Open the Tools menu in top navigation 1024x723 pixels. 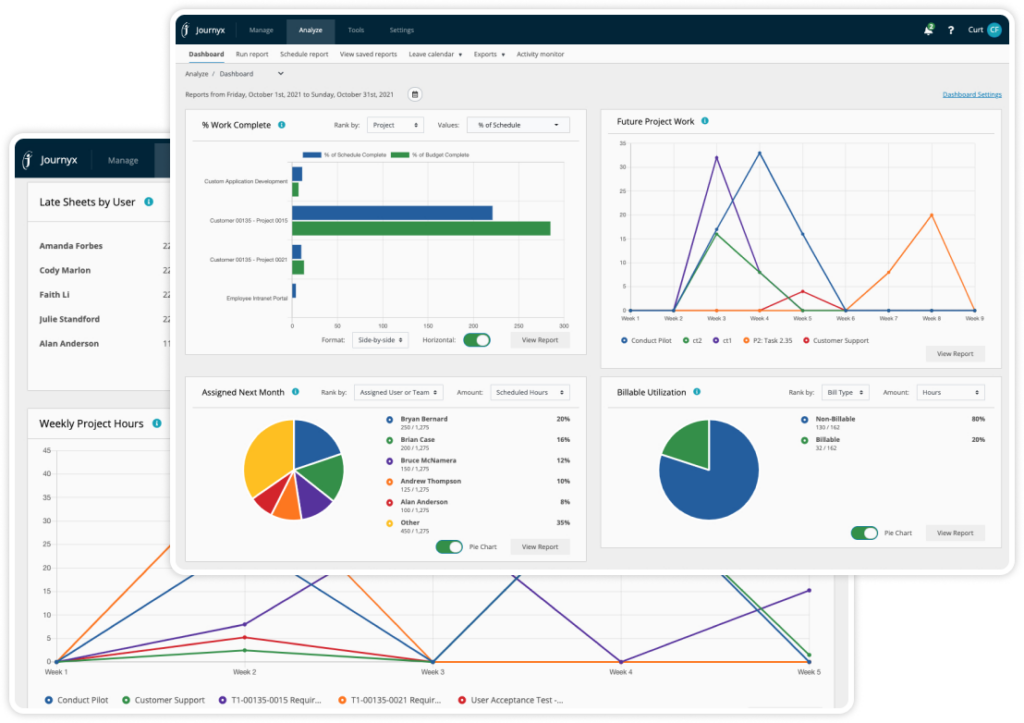(356, 30)
